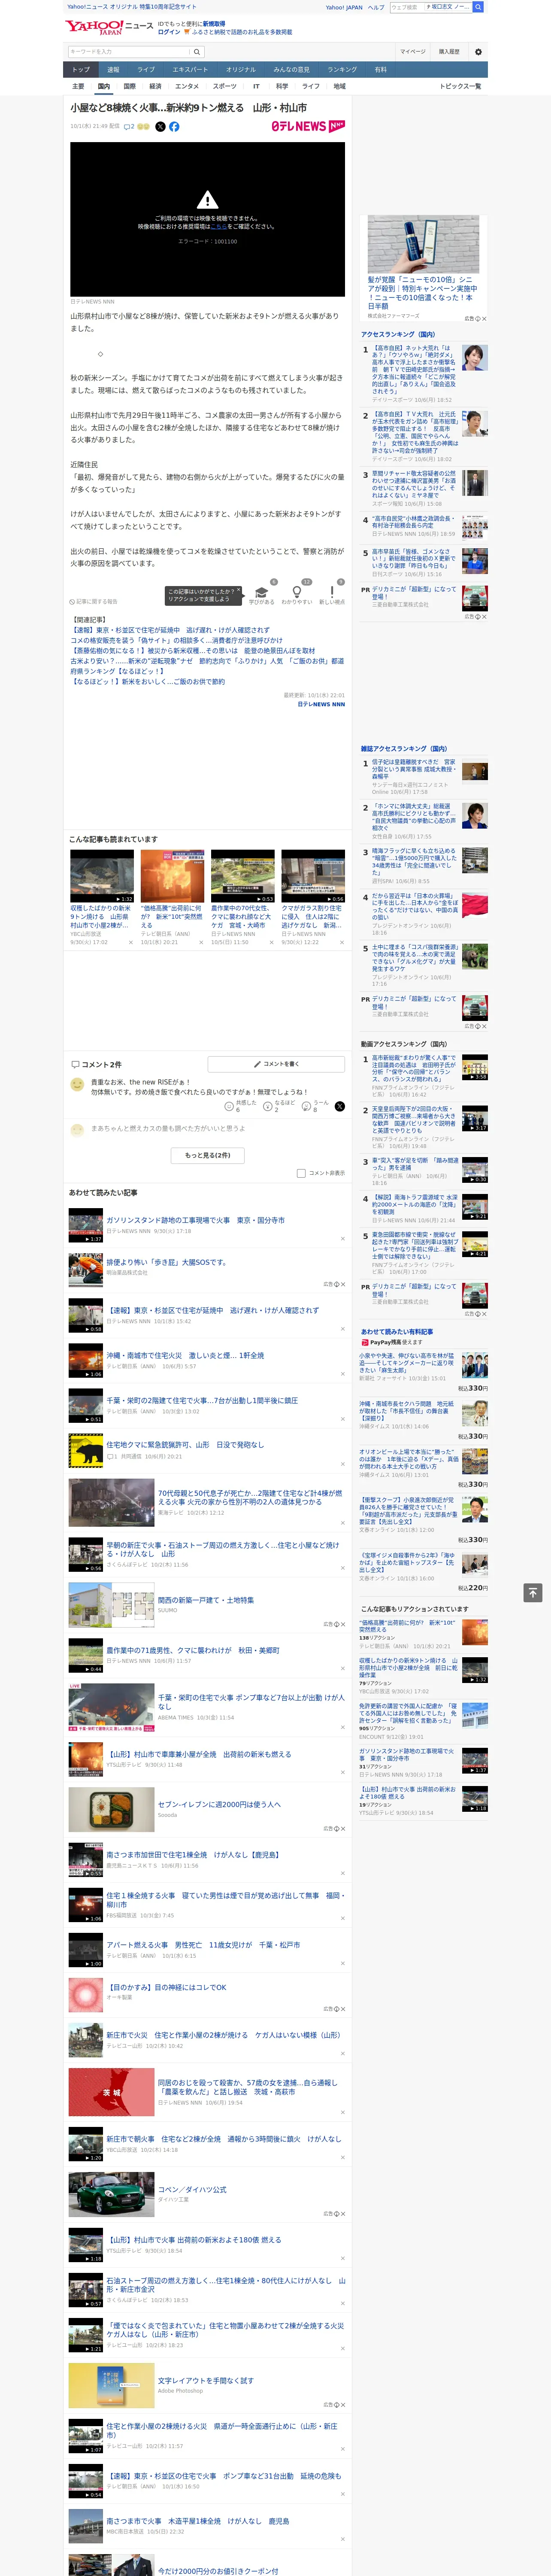Viewport: 551px width, 2576px height.
Task: Open settings gear icon in header
Action: (477, 51)
